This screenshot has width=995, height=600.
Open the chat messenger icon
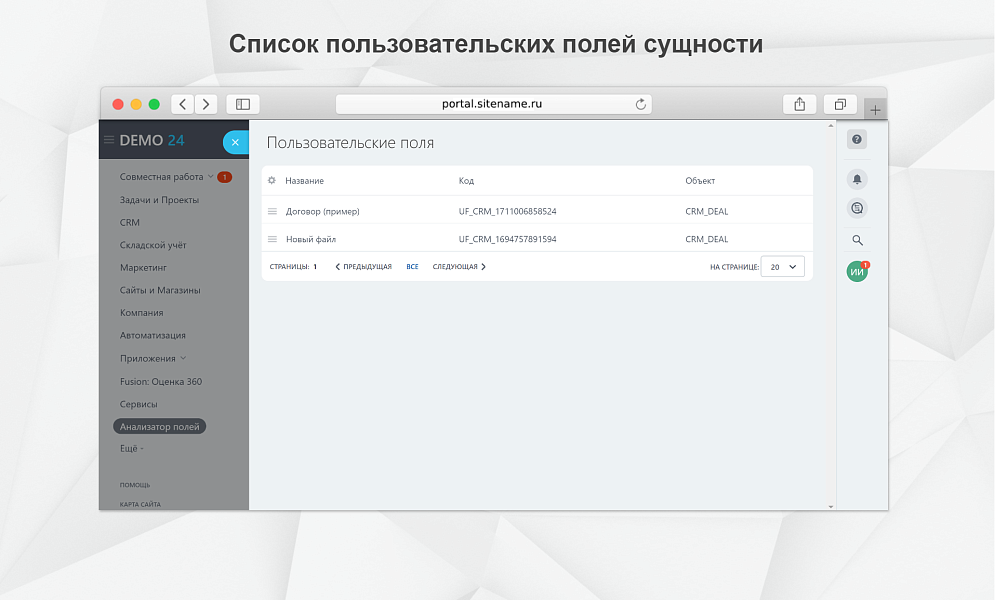pyautogui.click(x=857, y=207)
